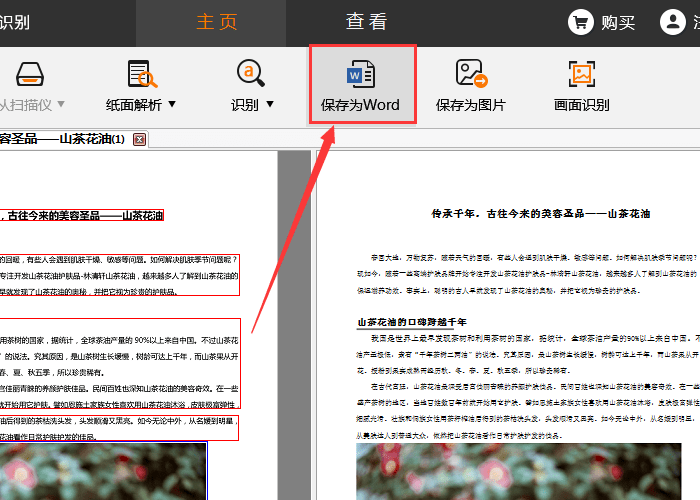Click the 画面识别 screen capture icon
Viewport: 700px width, 500px height.
coord(582,74)
